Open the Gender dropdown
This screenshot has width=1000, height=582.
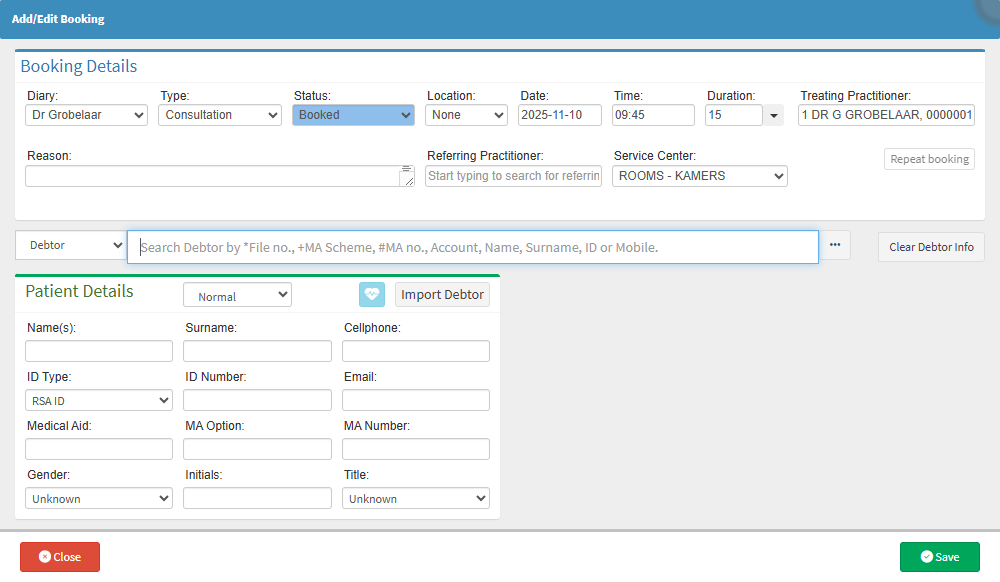99,498
